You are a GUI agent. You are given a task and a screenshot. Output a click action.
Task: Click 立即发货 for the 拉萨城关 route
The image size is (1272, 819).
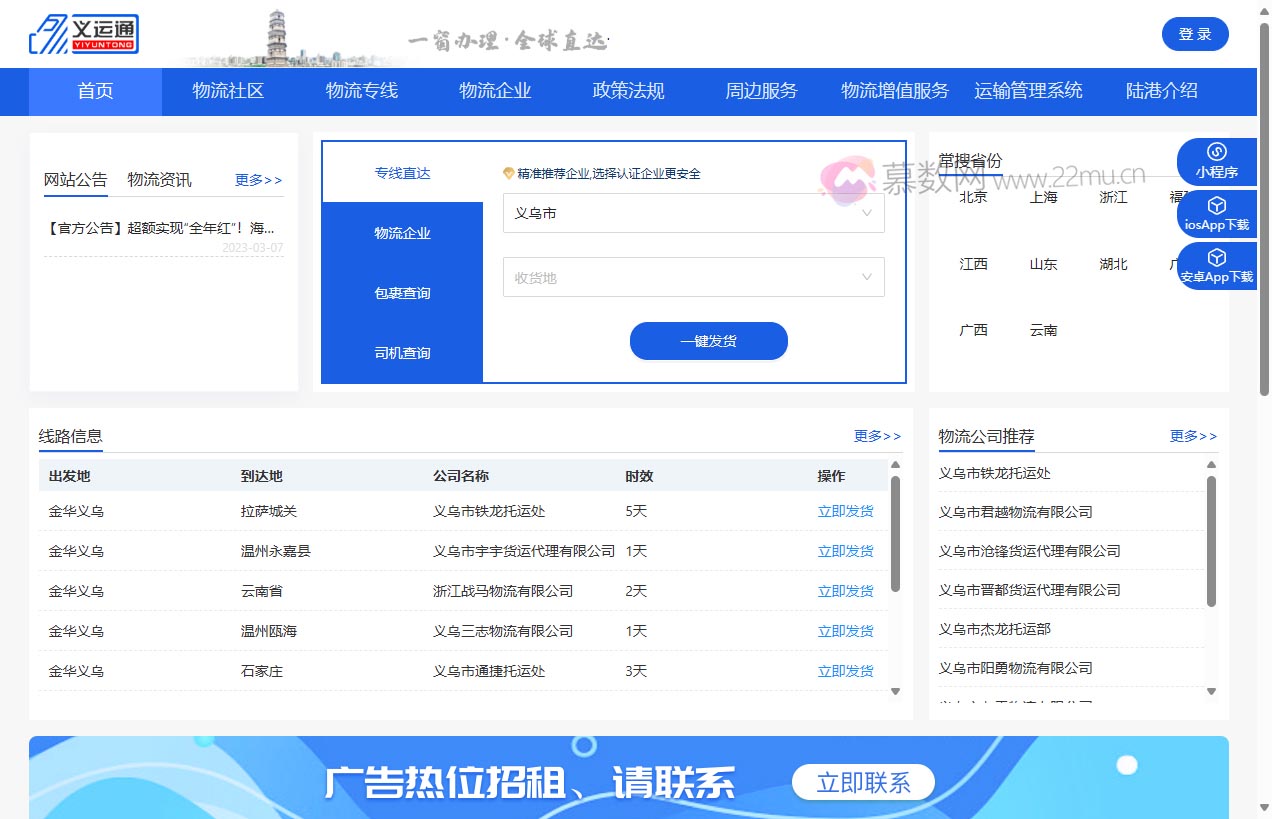coord(845,511)
